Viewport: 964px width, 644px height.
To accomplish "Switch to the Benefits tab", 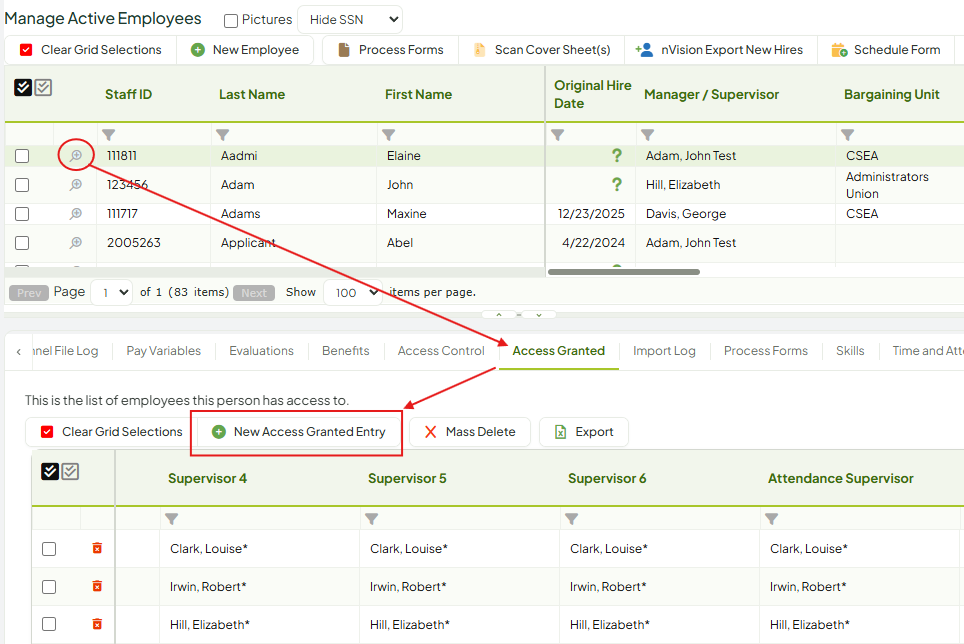I will [346, 351].
